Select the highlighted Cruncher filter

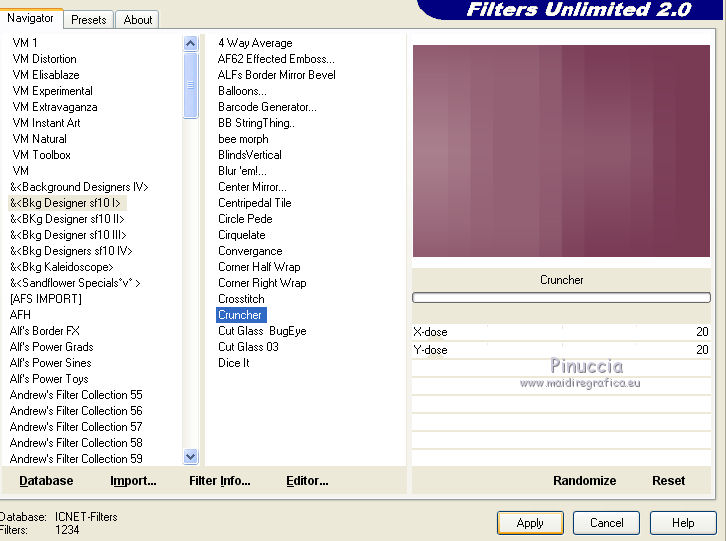(241, 315)
